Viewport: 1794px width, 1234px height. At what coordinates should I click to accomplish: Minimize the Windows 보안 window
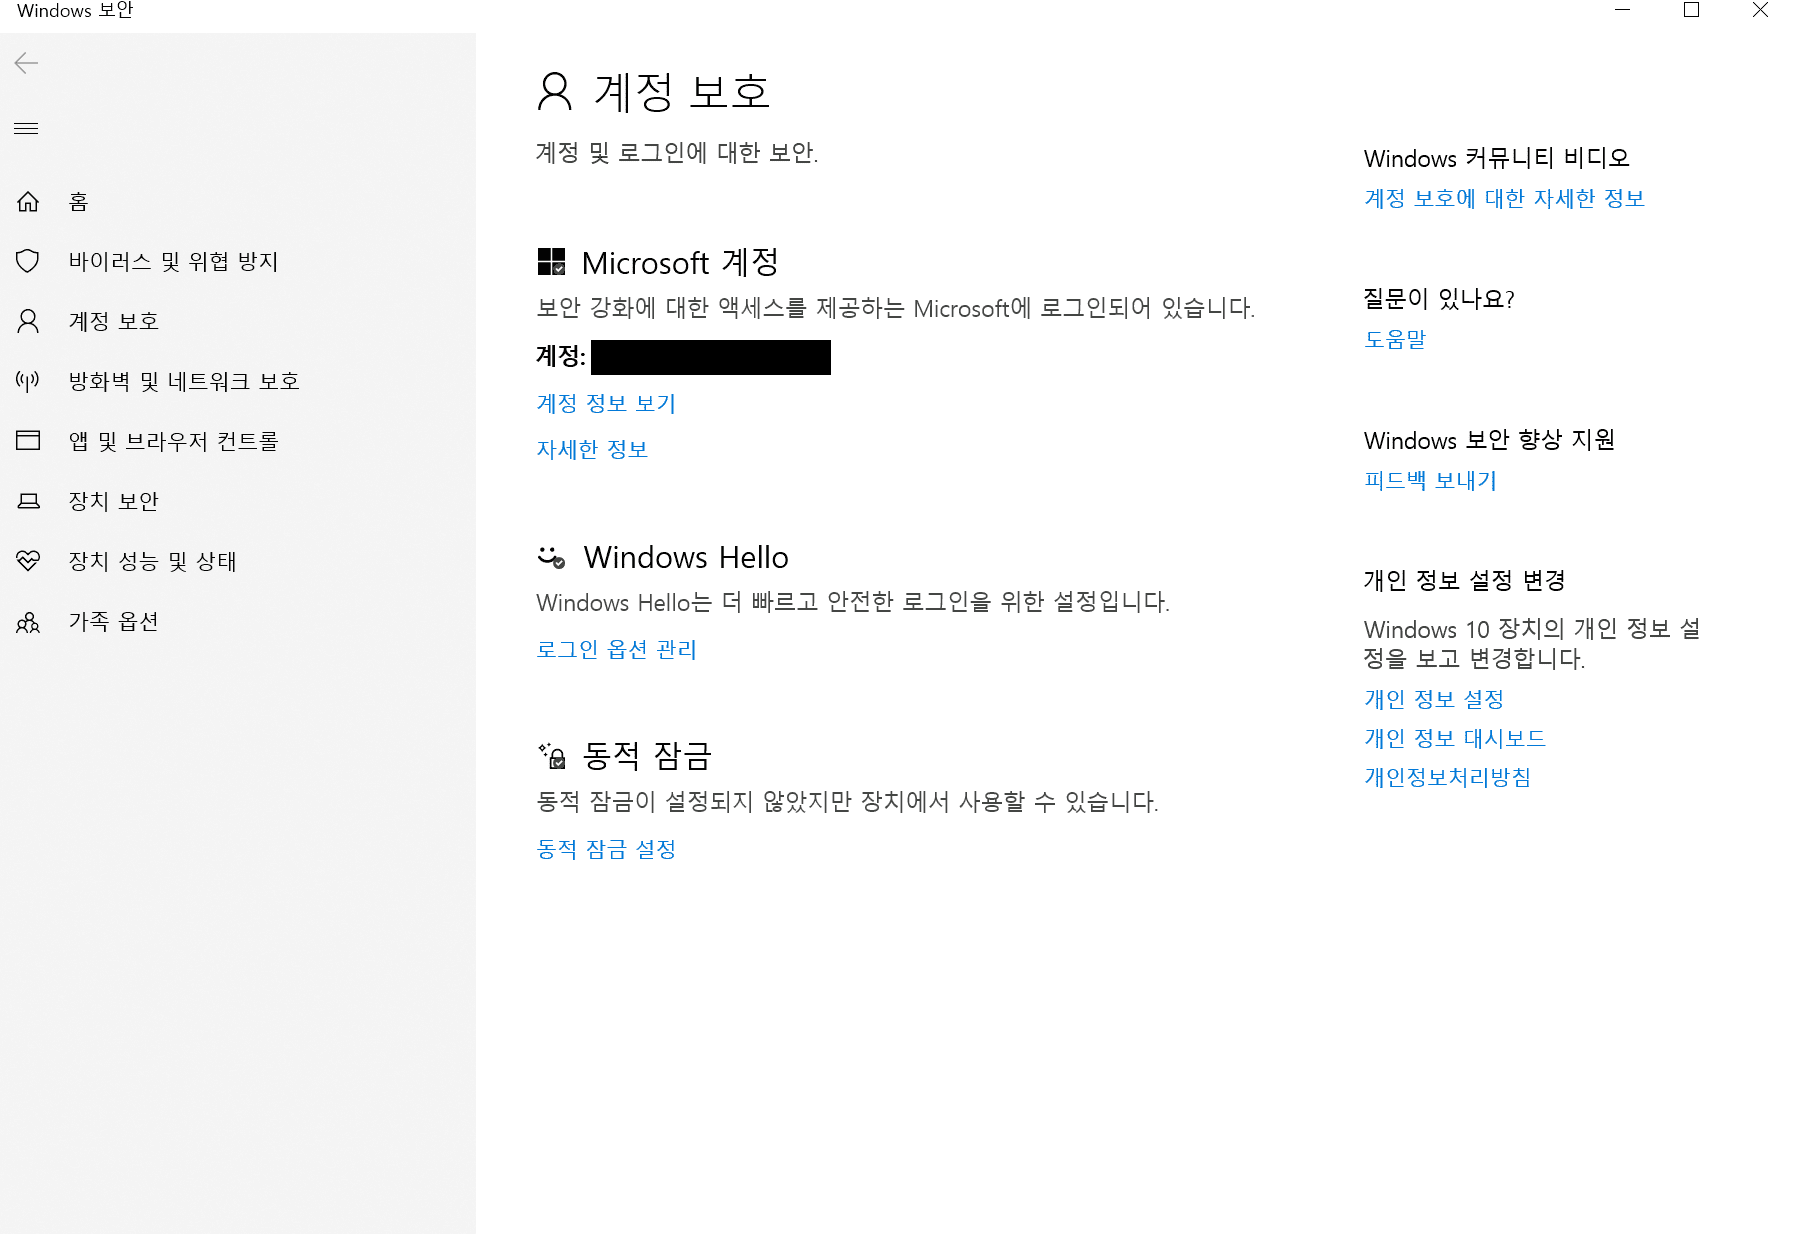1623,10
